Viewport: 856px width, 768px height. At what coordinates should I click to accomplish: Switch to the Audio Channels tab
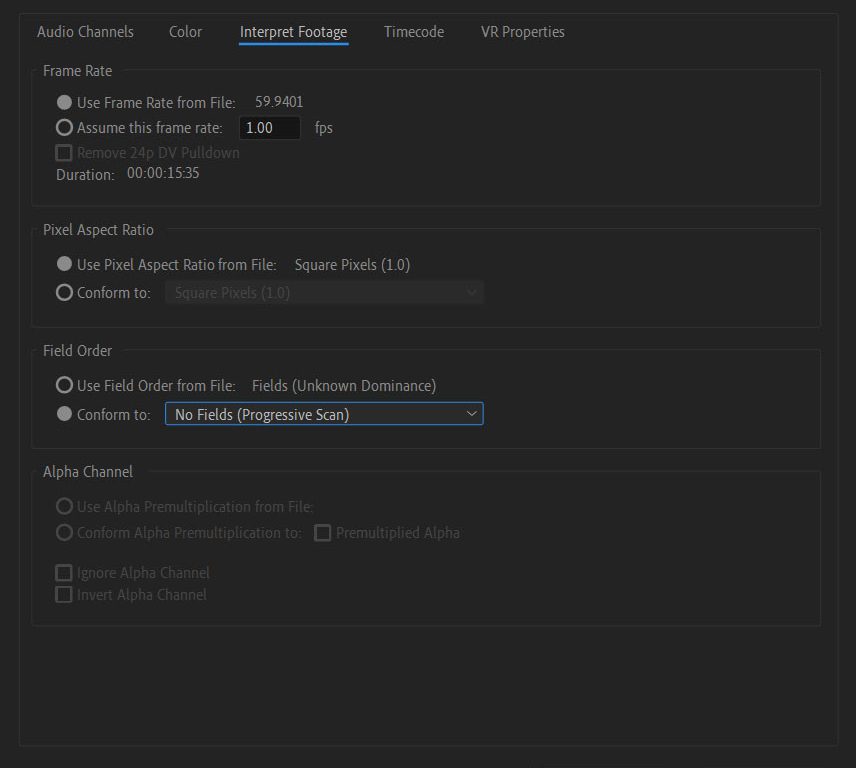pos(85,32)
